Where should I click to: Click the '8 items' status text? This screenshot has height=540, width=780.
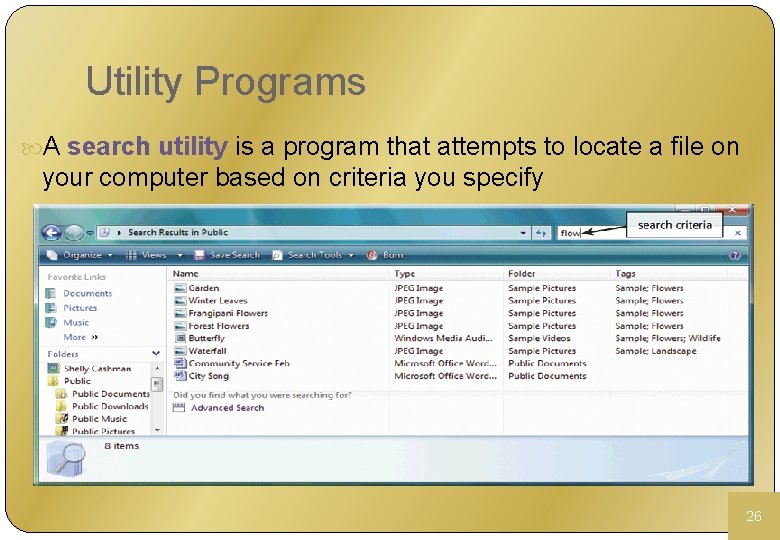click(121, 446)
